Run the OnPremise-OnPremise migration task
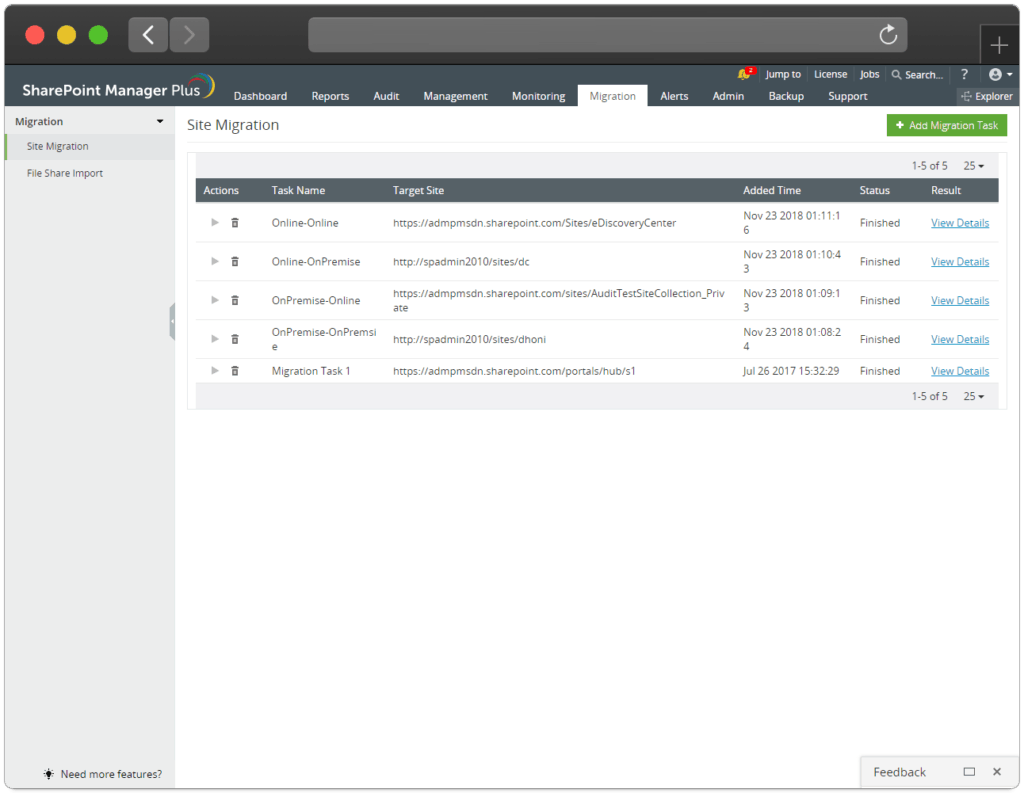Image resolution: width=1024 pixels, height=793 pixels. (214, 339)
